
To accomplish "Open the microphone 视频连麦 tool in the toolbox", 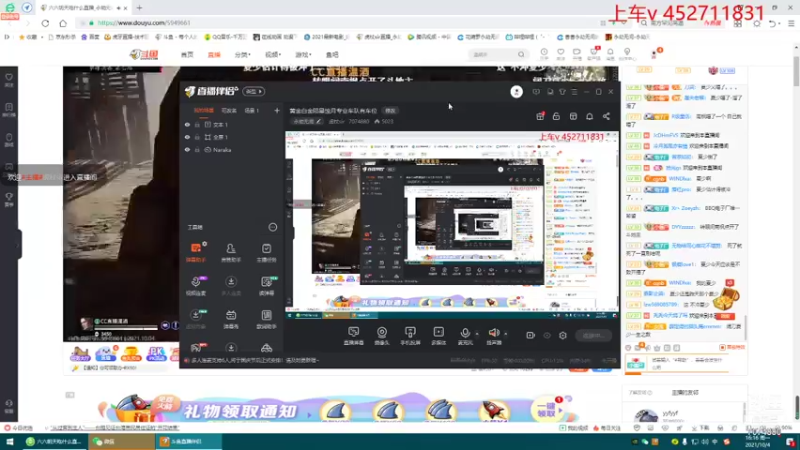I will 196,286.
